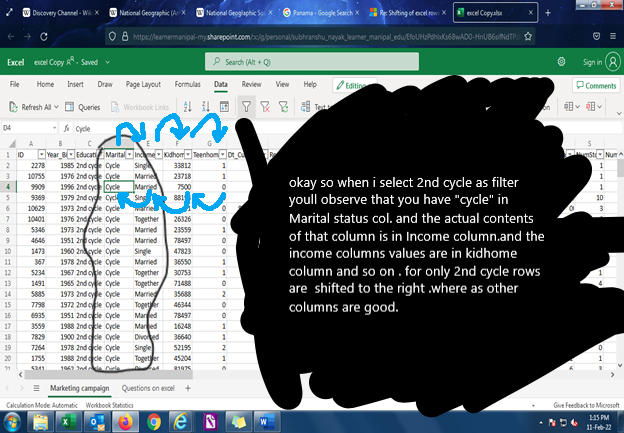Save page to Pocket icon
624x433 pixels.
(596, 36)
